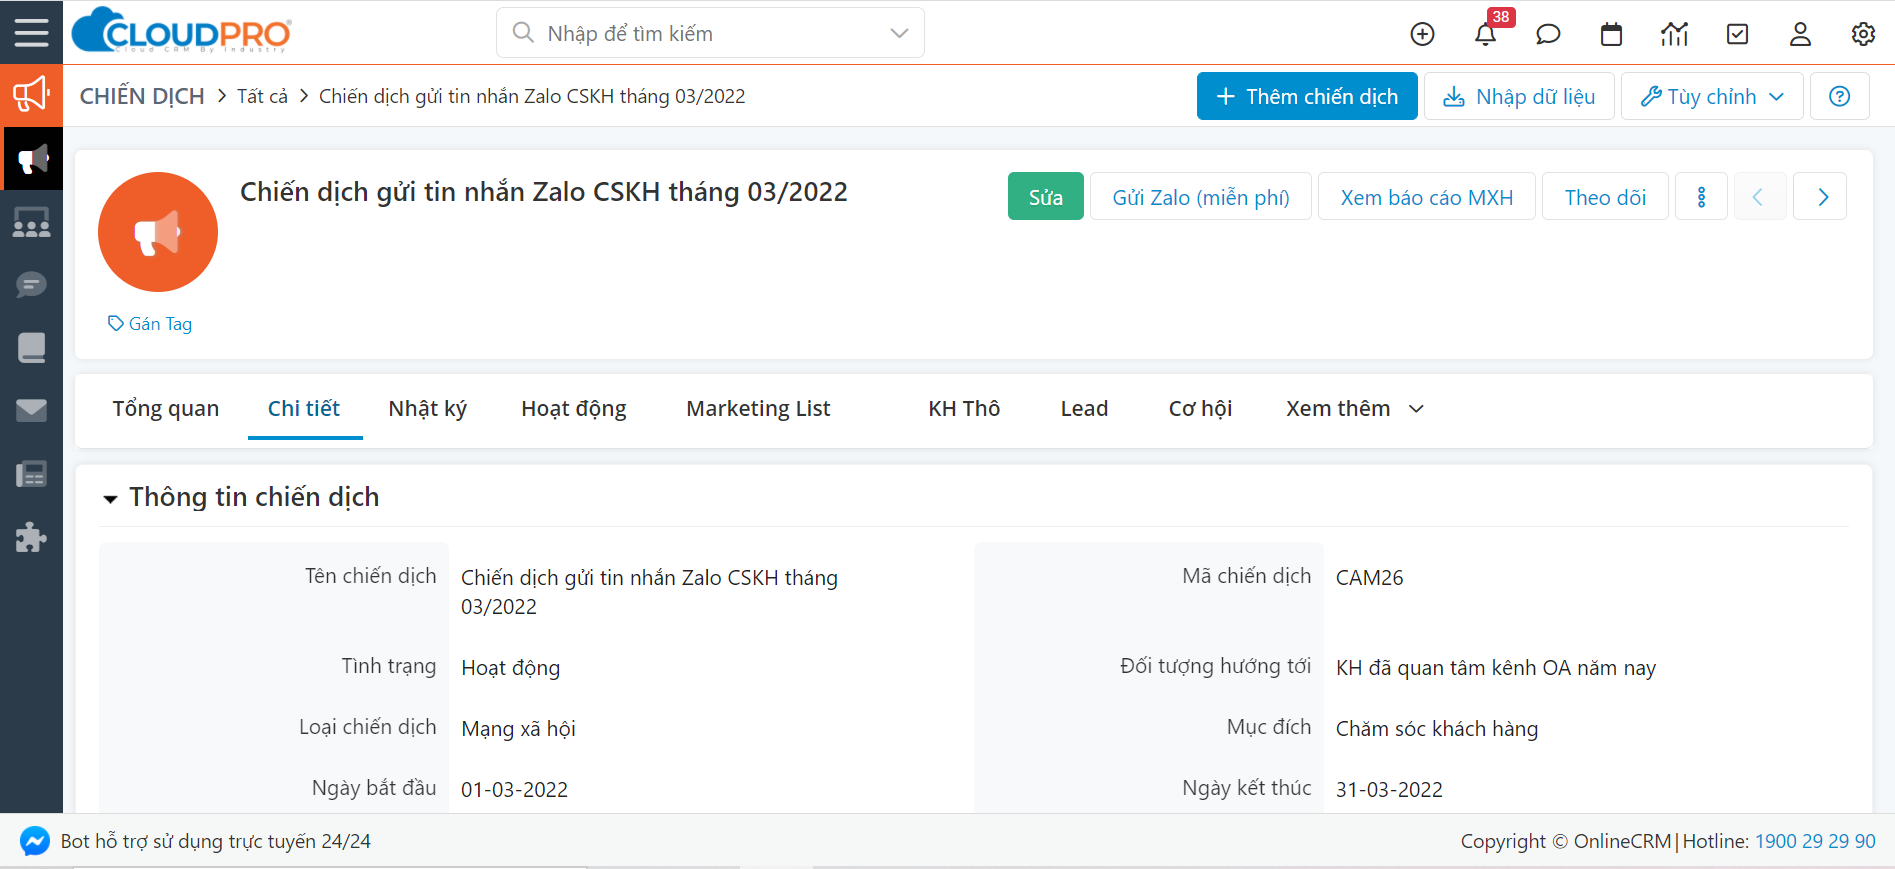Select the Chi tiết tab

tap(304, 408)
